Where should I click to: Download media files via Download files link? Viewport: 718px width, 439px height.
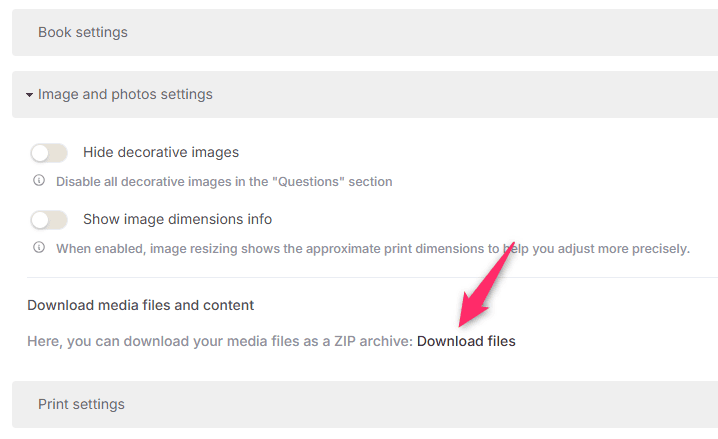click(x=466, y=341)
